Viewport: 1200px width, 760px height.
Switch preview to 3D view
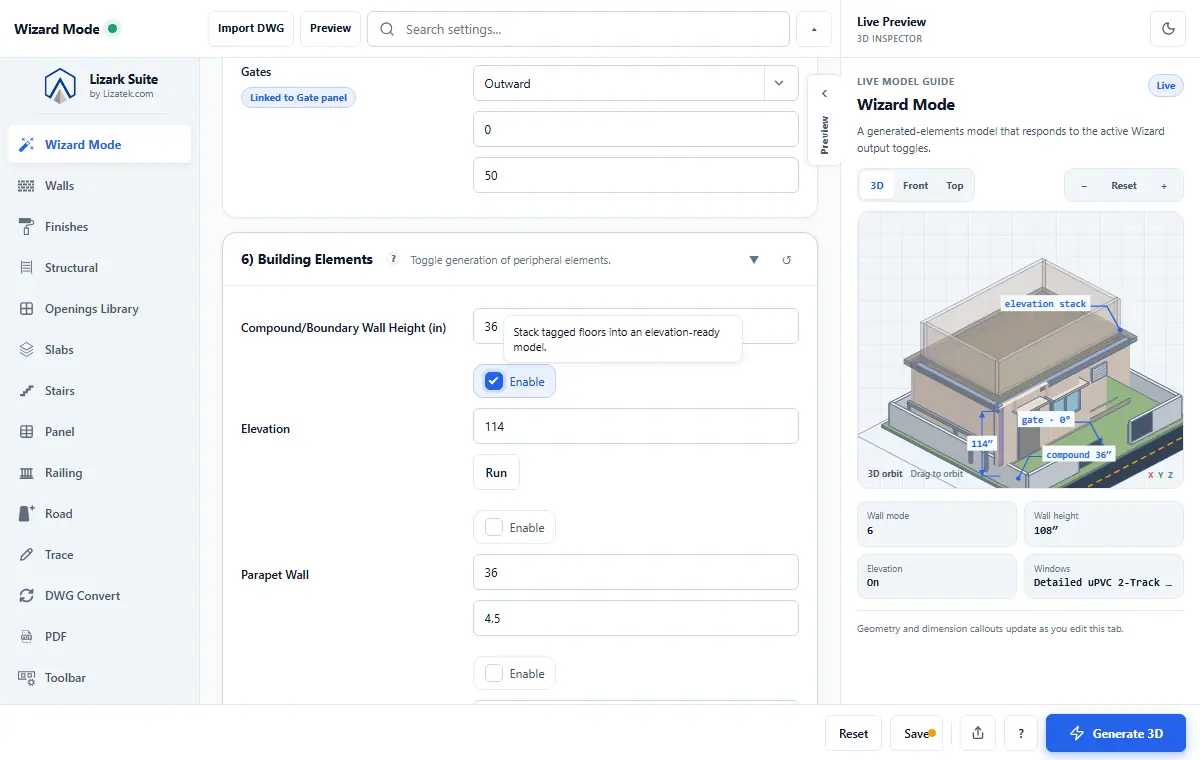pos(877,186)
